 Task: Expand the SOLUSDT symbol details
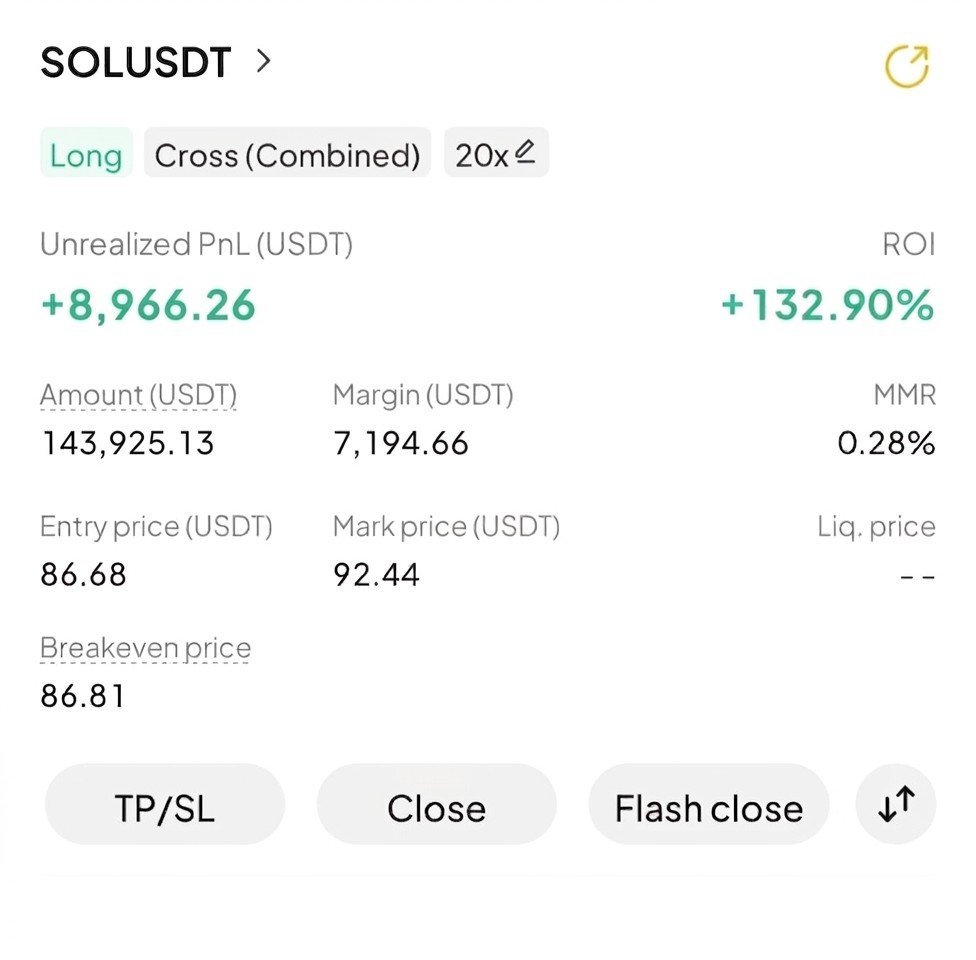click(135, 62)
